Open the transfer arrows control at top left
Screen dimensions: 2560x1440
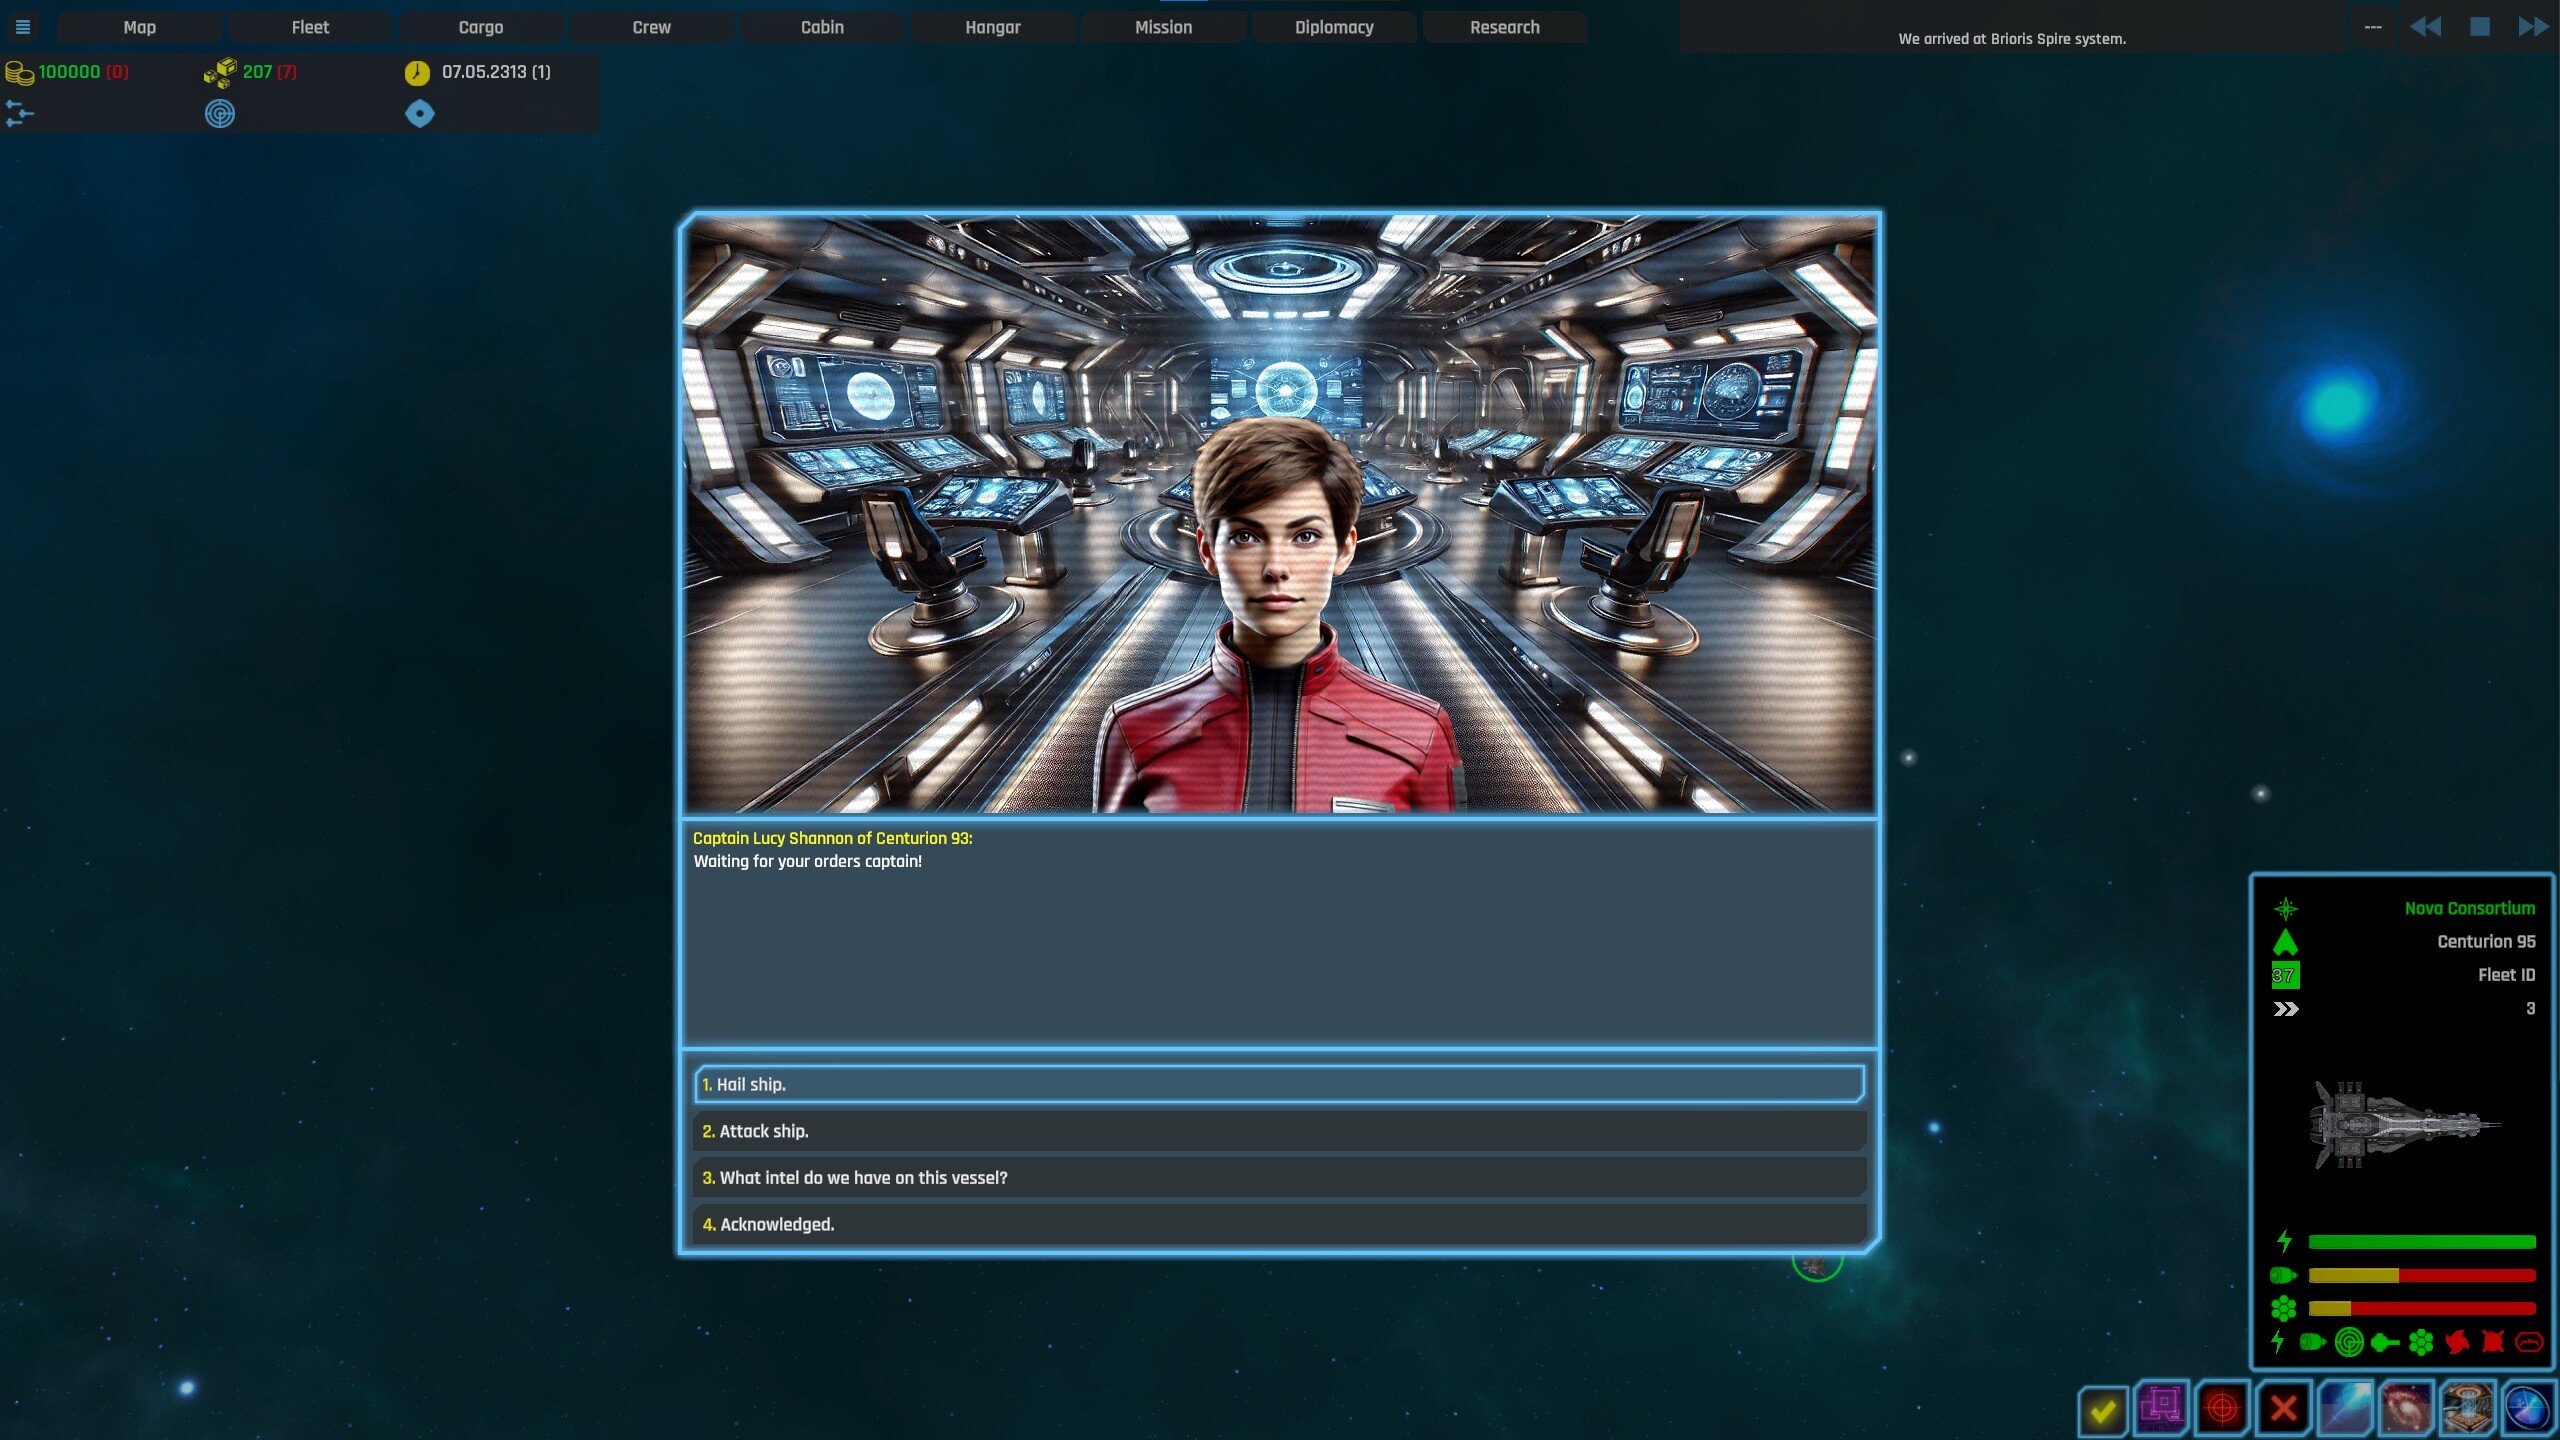coord(18,113)
